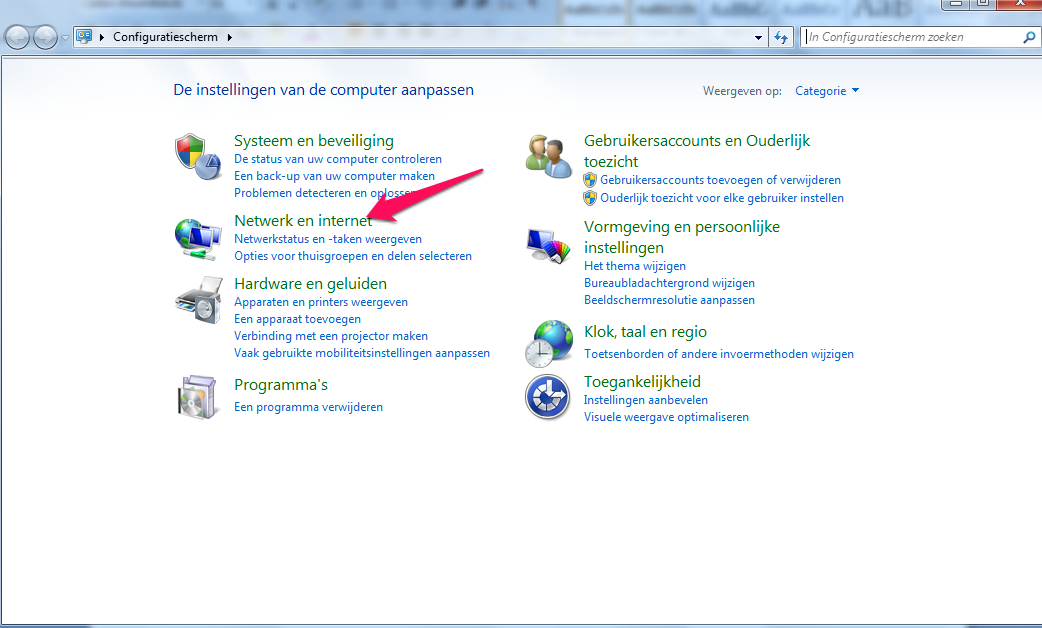Click Toetsenborden of andere invoermethoden wijzigen

pyautogui.click(x=718, y=354)
